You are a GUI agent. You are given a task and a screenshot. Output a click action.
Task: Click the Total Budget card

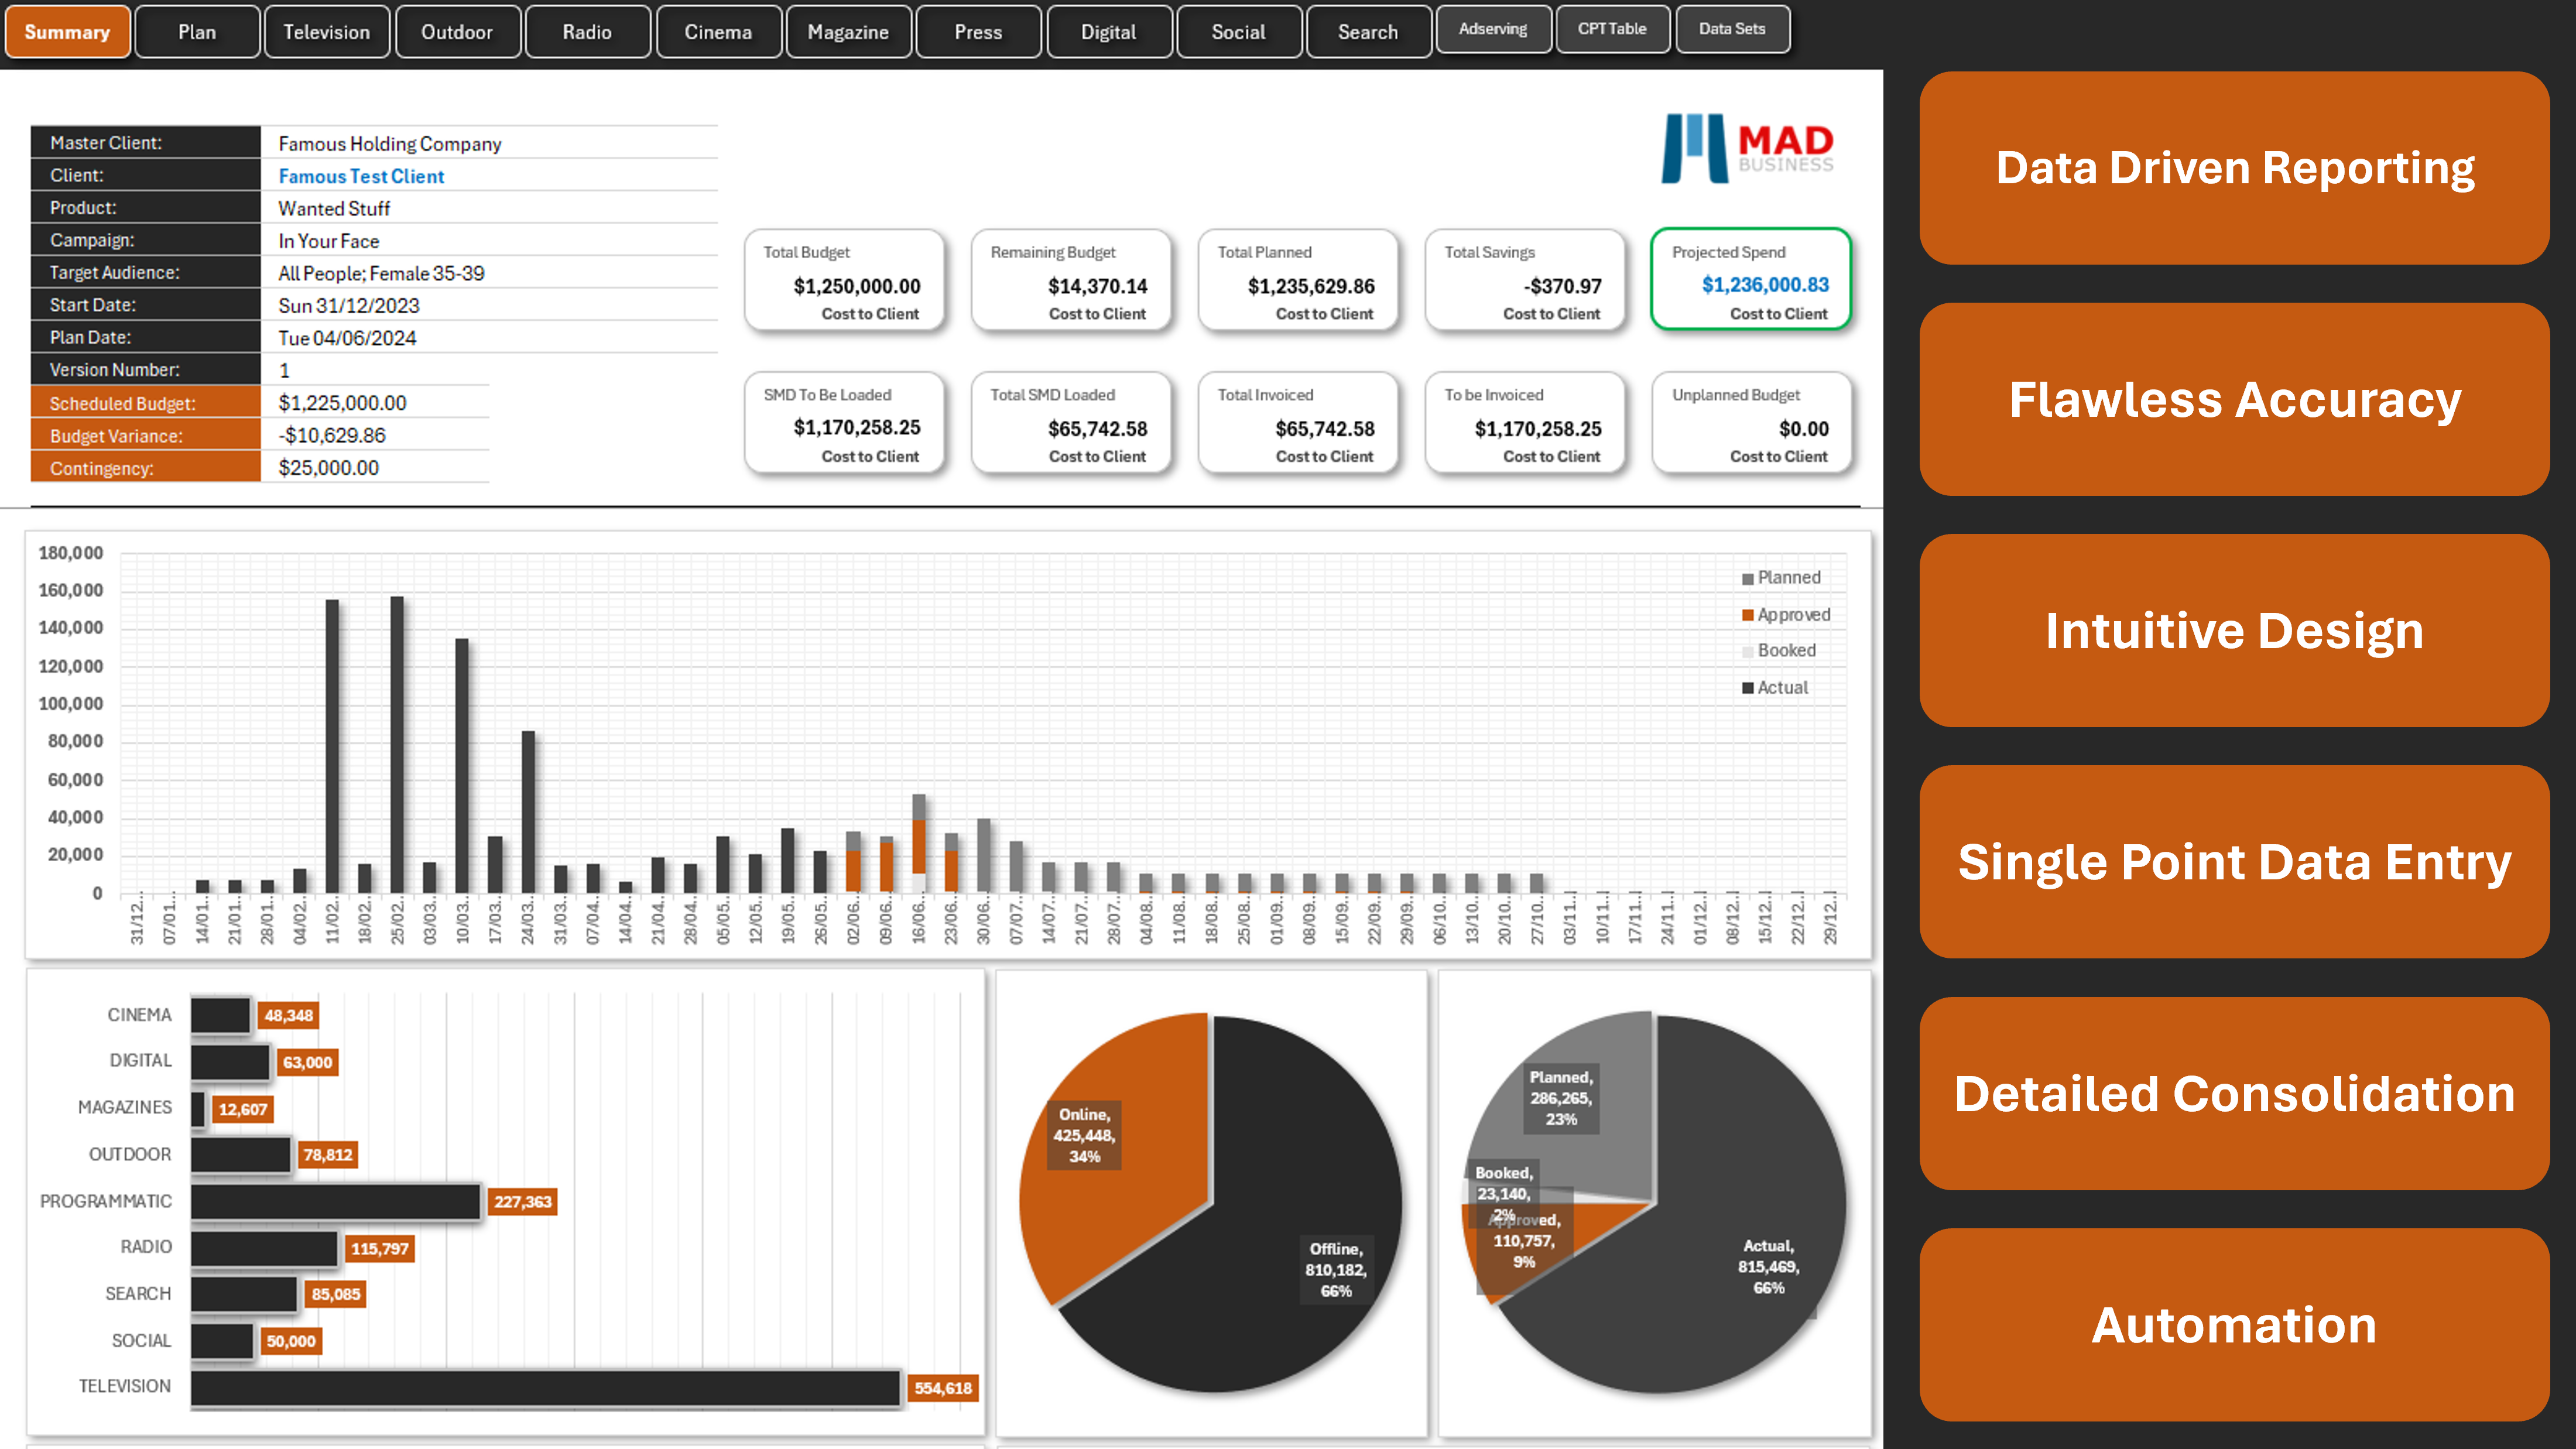coord(844,281)
